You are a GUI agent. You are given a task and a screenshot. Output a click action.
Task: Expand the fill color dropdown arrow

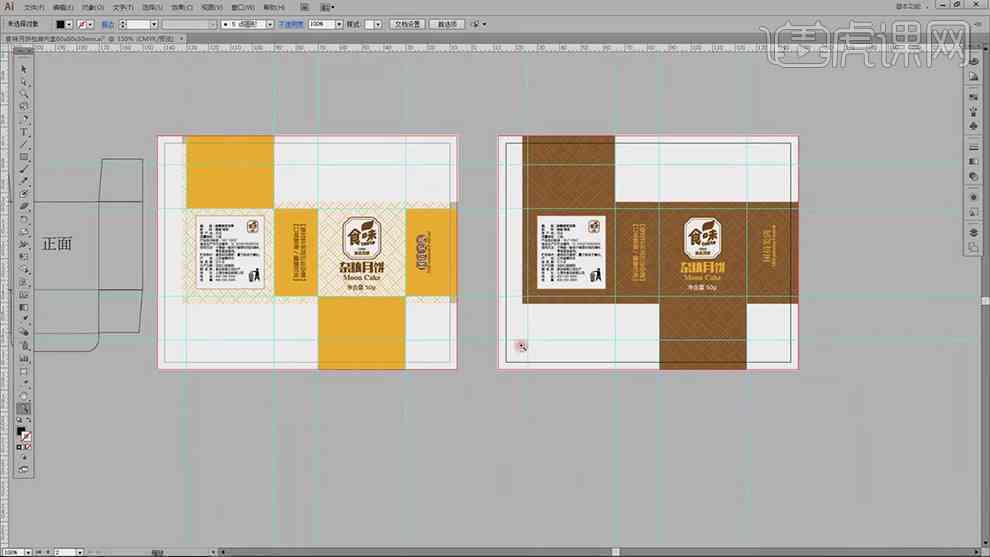[69, 24]
